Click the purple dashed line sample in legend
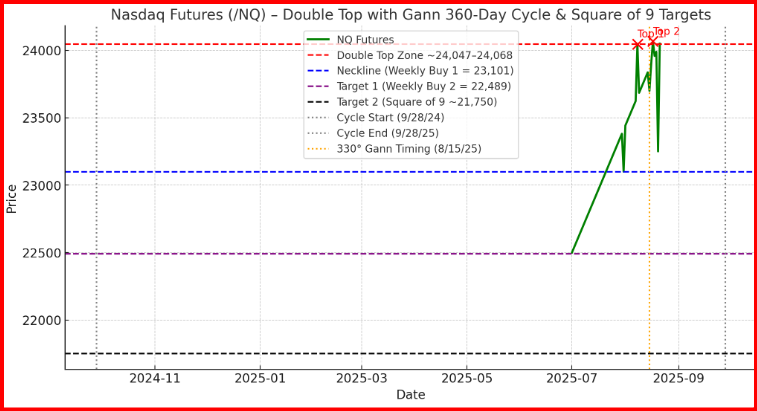 [318, 86]
